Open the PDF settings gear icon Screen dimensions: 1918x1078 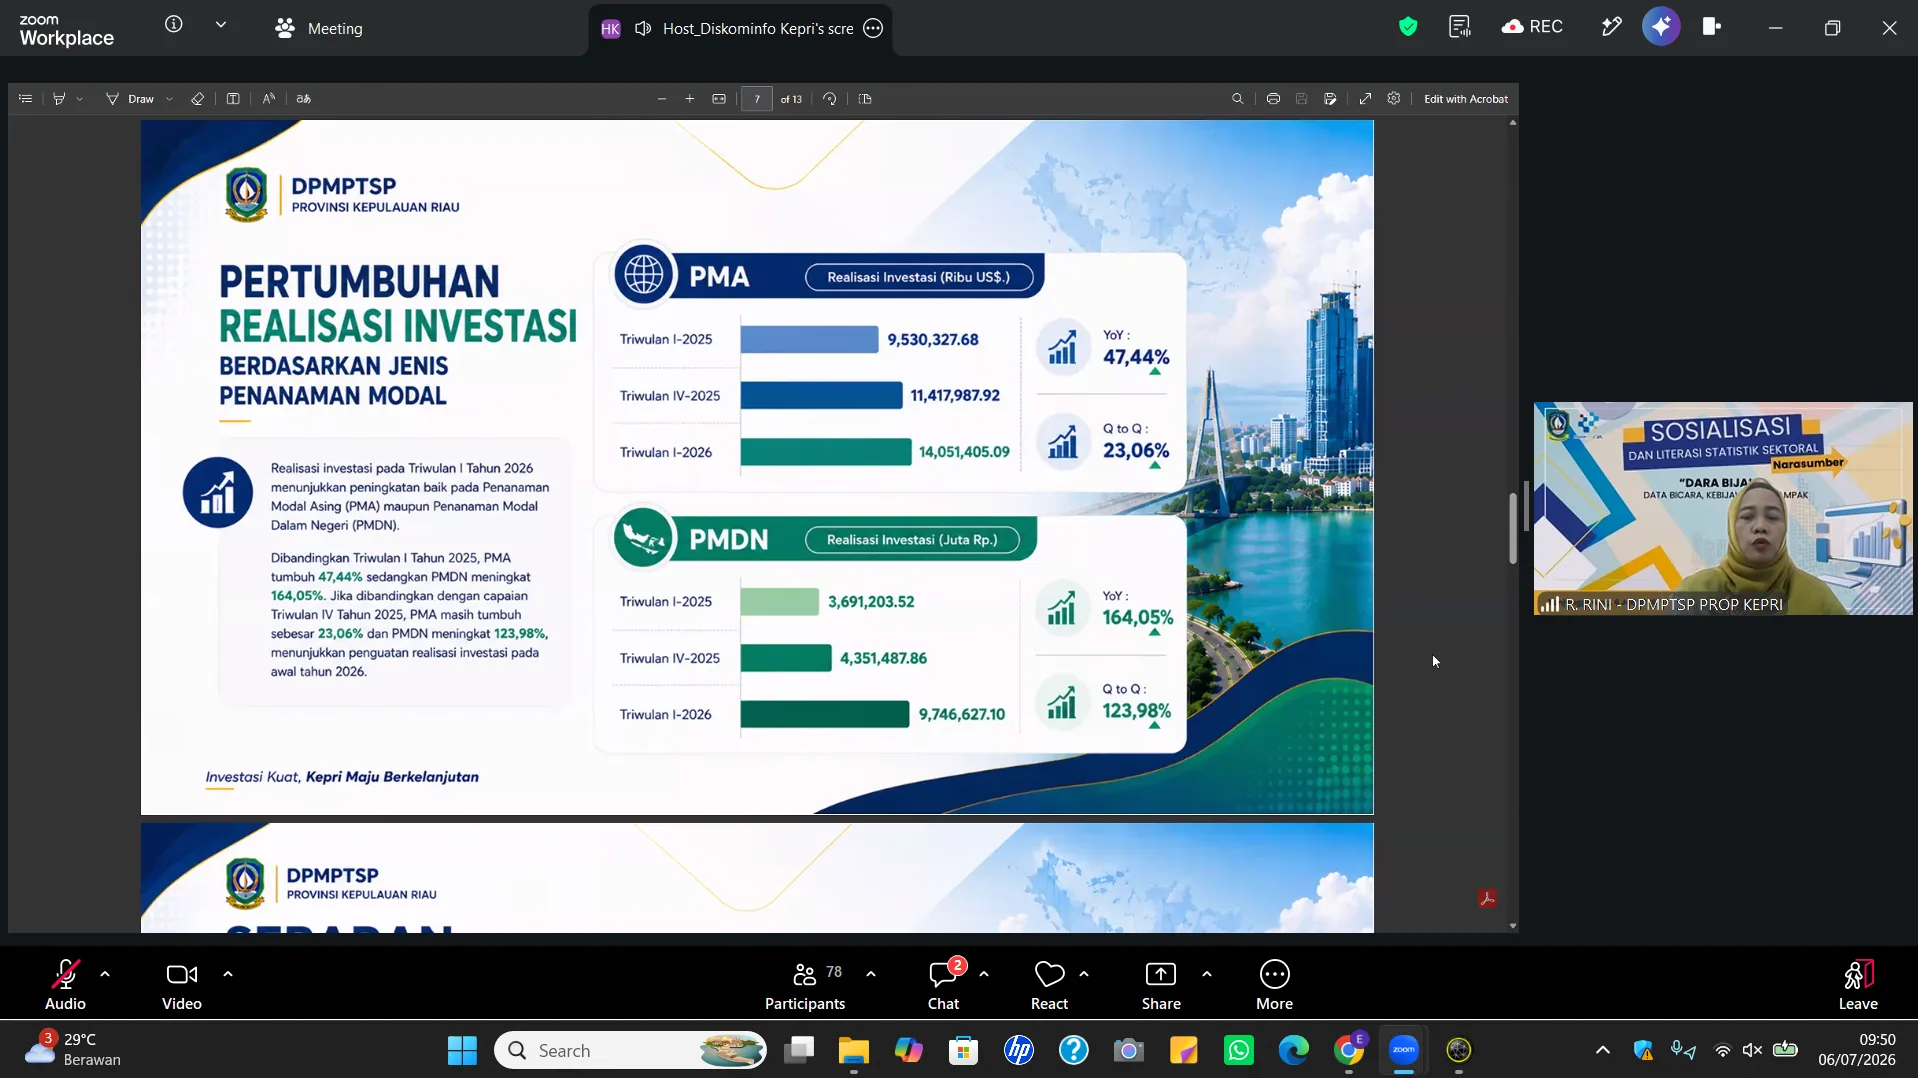[1394, 99]
